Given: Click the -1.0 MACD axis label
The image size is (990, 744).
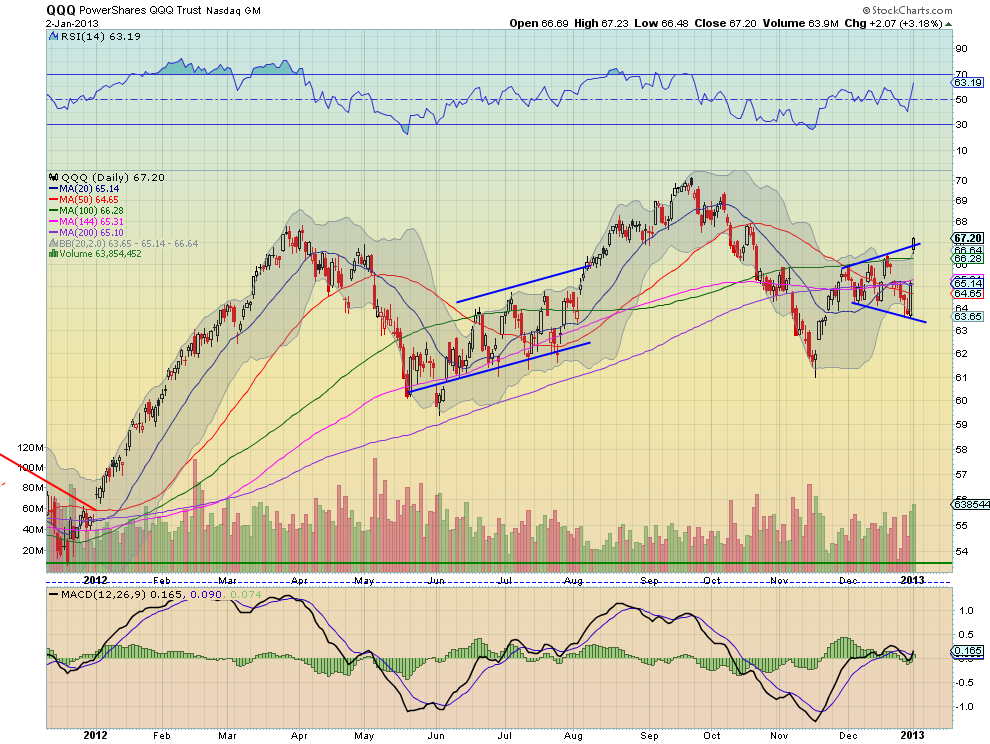Looking at the screenshot, I should coord(964,707).
